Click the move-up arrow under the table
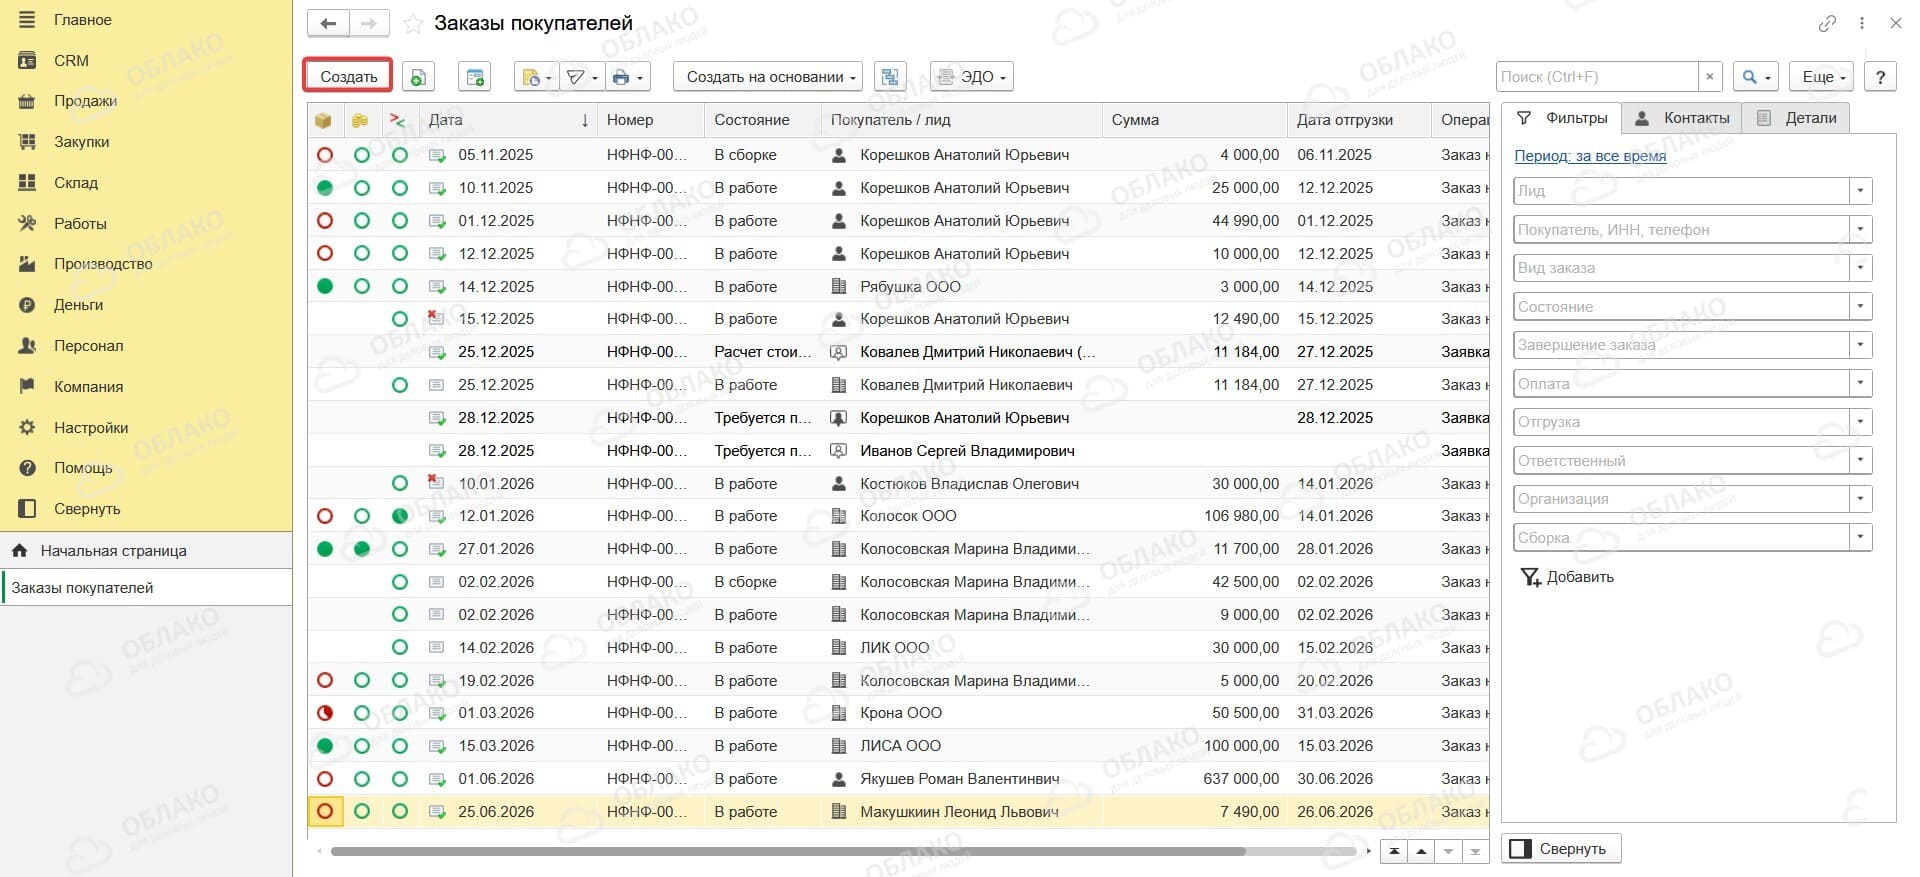 1421,852
